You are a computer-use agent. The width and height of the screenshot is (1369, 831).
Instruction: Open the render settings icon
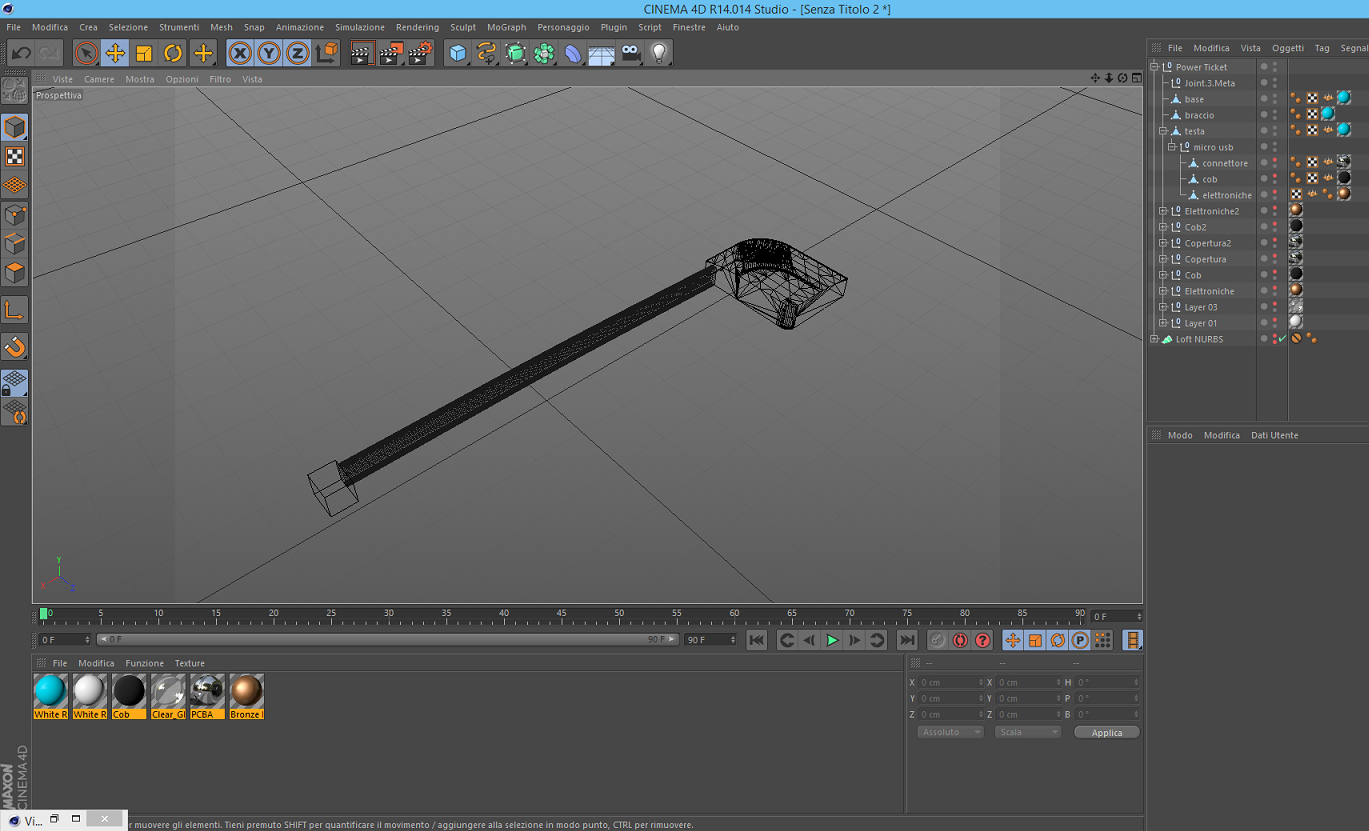point(420,54)
